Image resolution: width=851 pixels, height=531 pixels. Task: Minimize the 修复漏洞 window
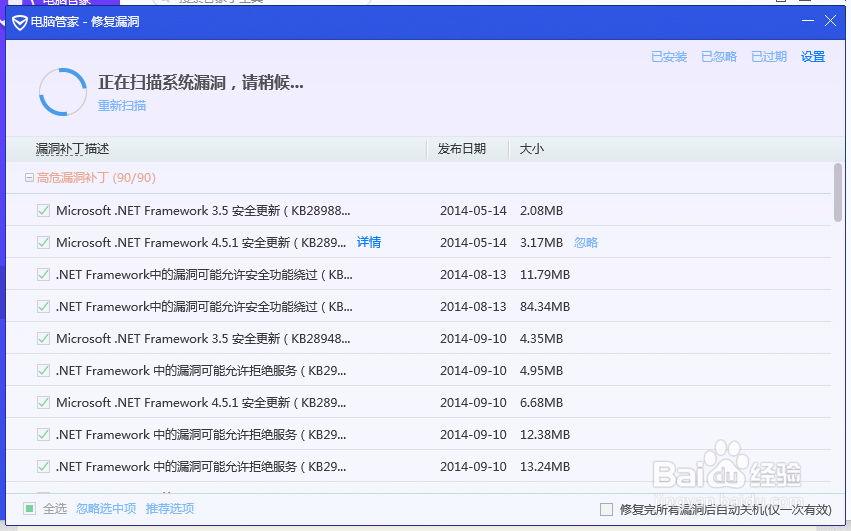point(808,21)
